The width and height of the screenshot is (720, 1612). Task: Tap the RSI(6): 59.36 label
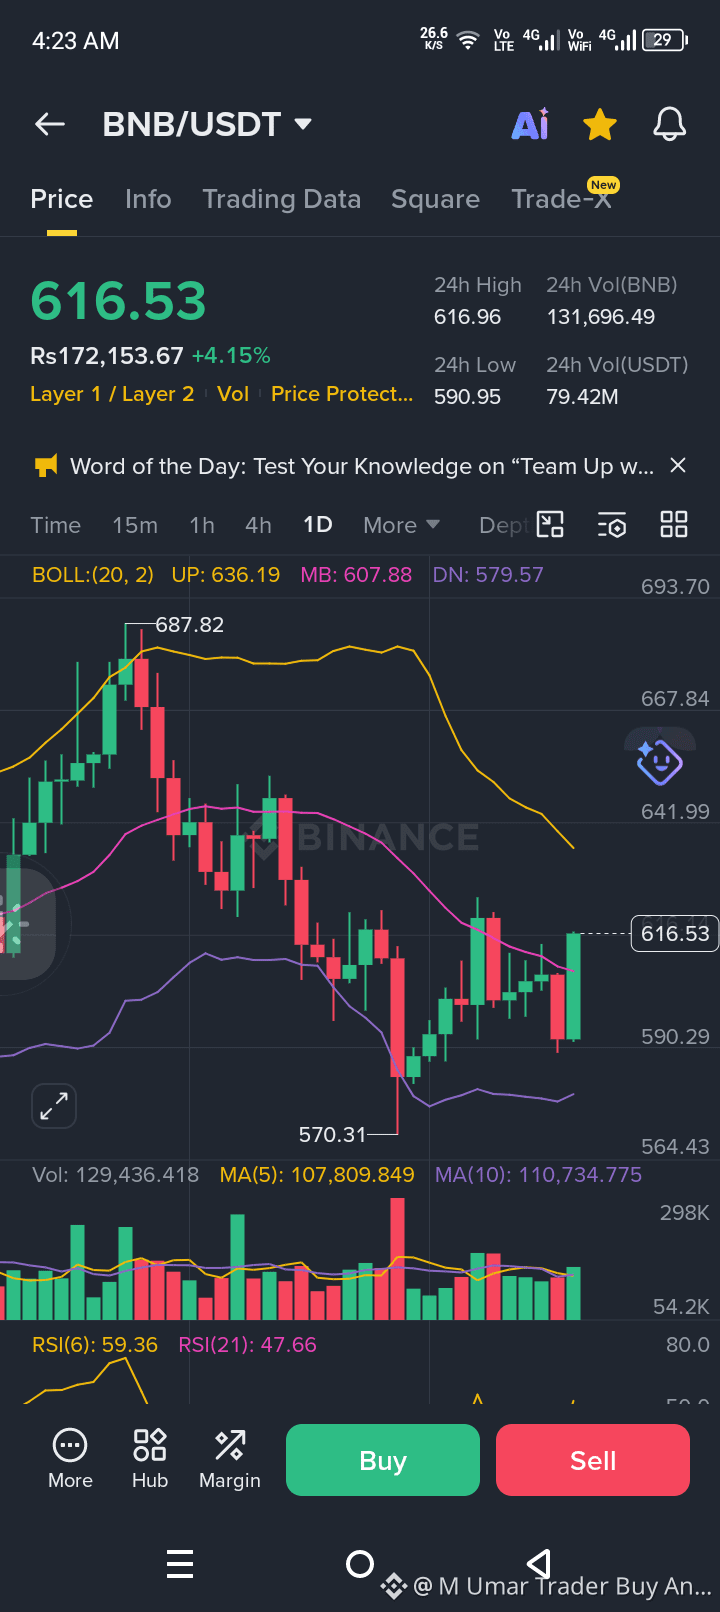(x=95, y=1345)
